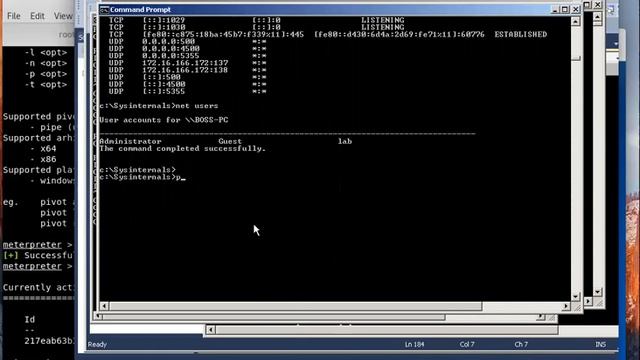
Task: Click the UDP '0.0.0.0:5355' row
Action: (188, 56)
